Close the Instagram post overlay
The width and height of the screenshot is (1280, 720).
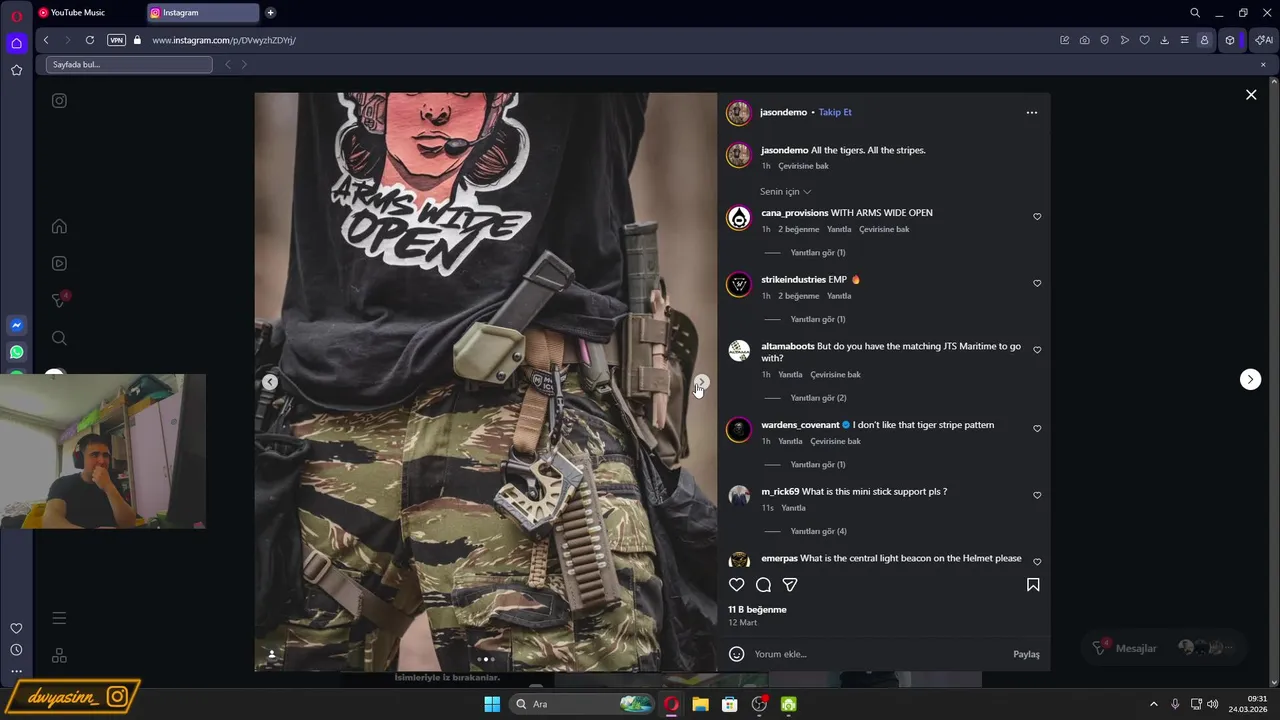pos(1251,95)
